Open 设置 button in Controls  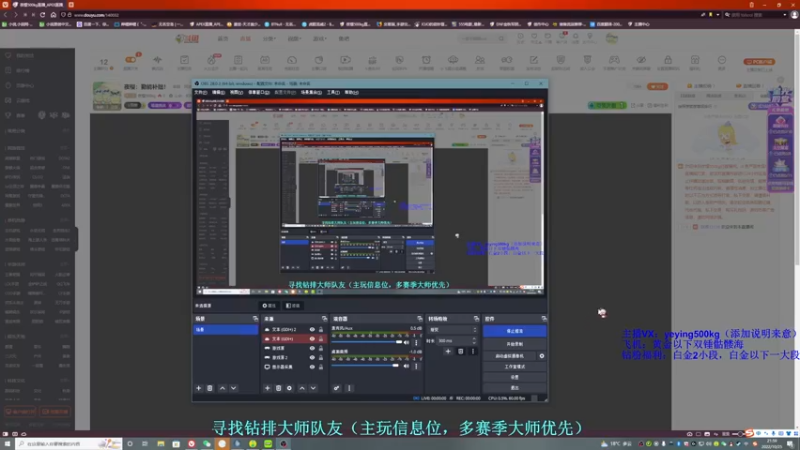click(x=514, y=378)
